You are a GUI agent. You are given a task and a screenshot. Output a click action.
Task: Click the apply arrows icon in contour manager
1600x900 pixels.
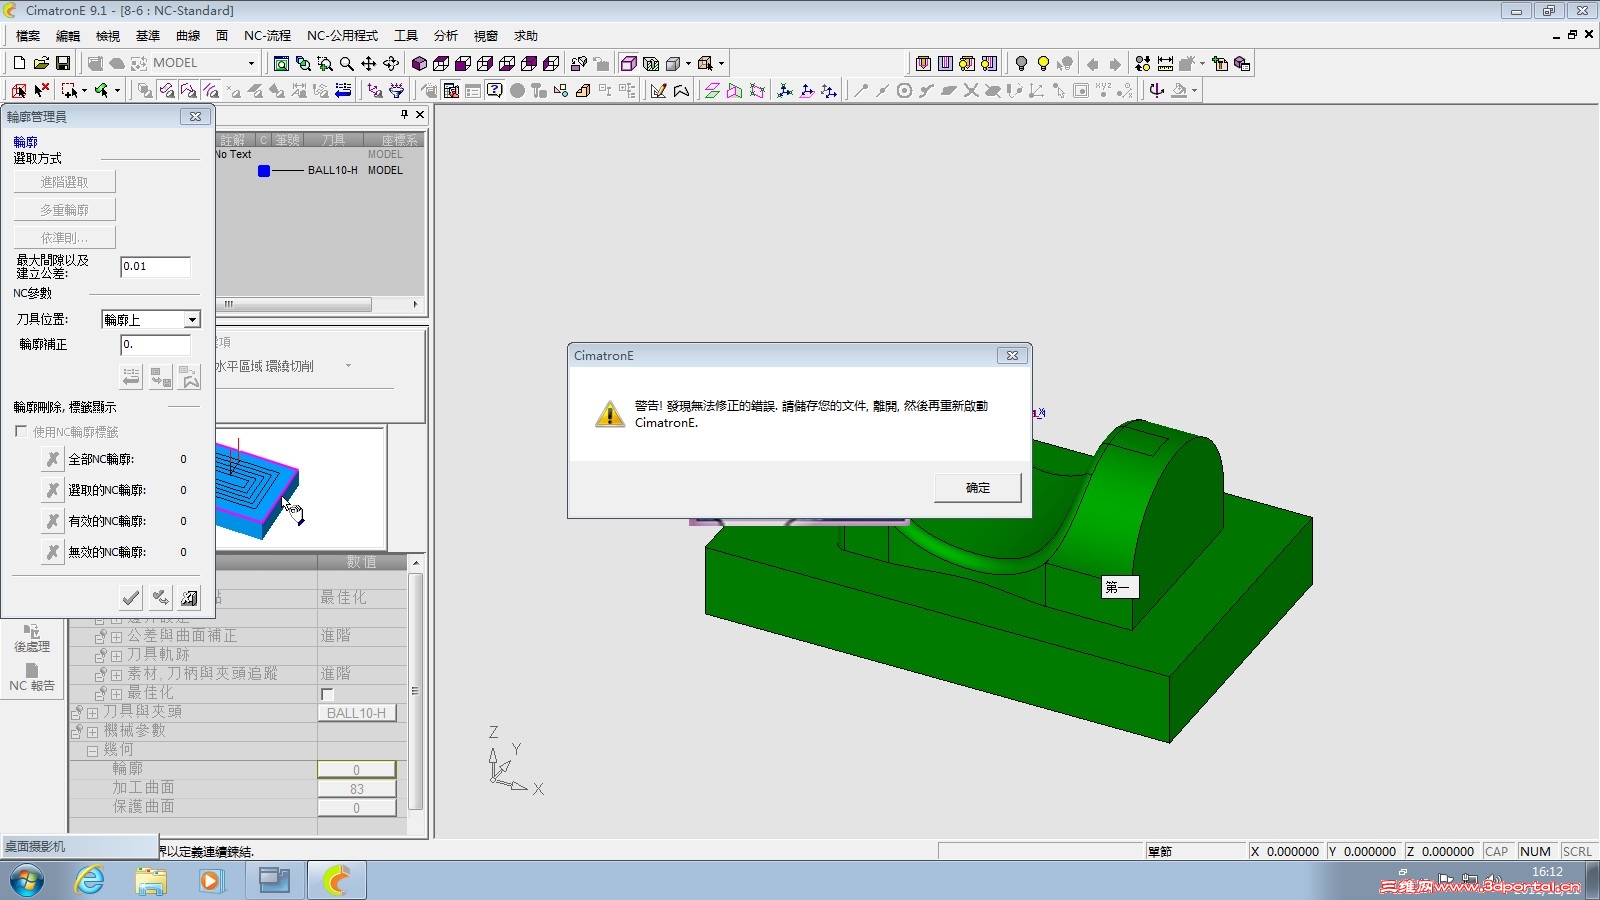[160, 598]
